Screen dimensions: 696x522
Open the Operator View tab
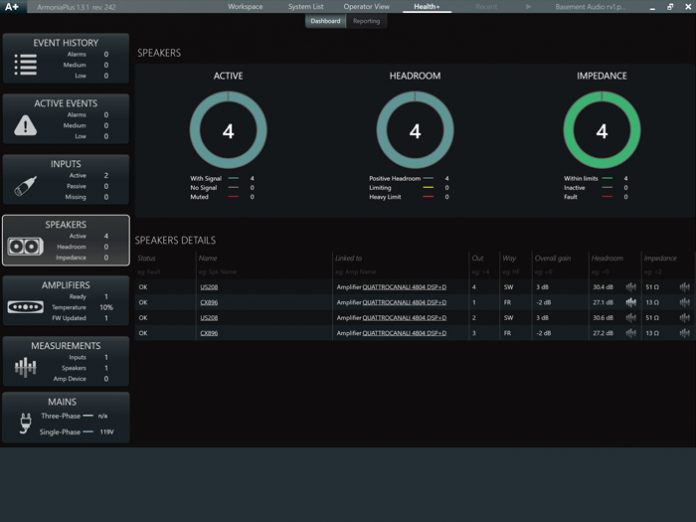366,7
